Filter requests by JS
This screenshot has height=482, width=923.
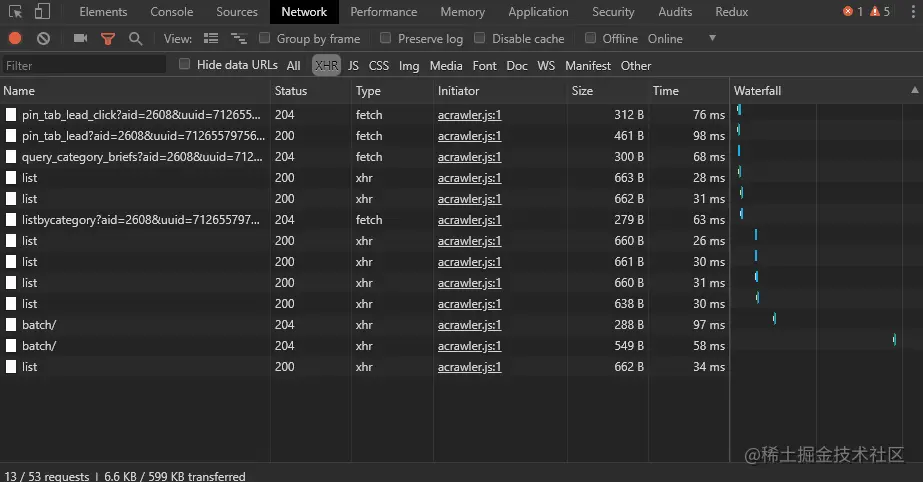click(x=353, y=65)
